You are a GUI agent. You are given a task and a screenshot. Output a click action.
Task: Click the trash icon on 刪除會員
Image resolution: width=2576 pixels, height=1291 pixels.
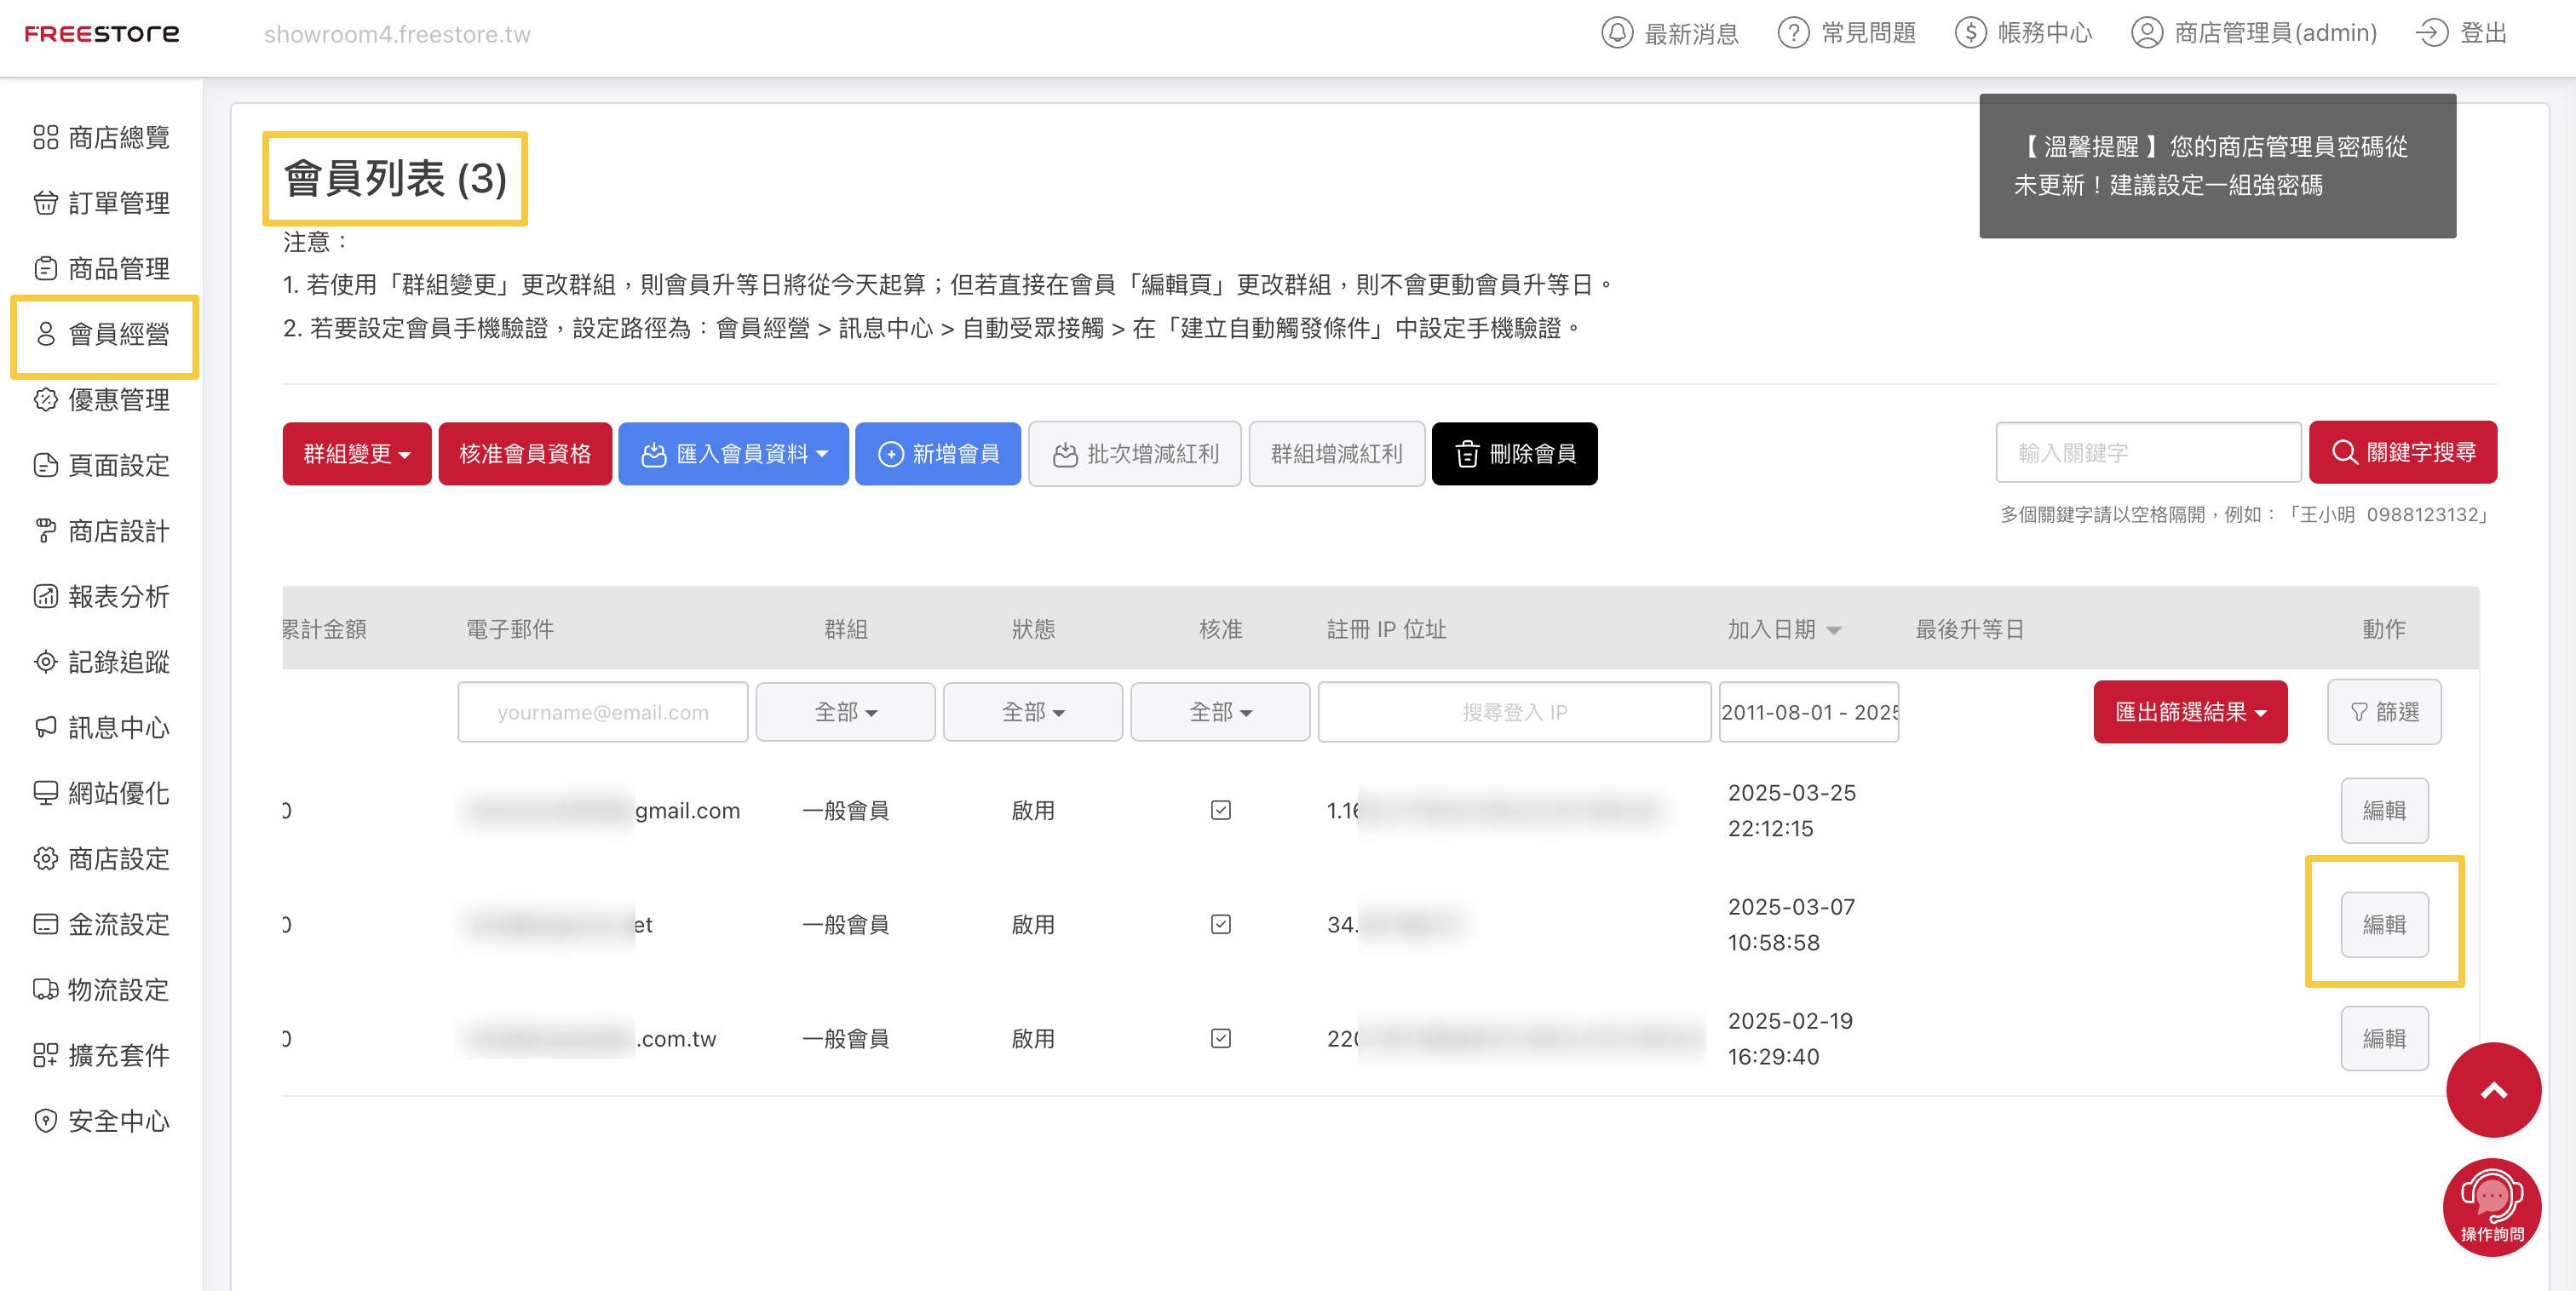pyautogui.click(x=1467, y=454)
